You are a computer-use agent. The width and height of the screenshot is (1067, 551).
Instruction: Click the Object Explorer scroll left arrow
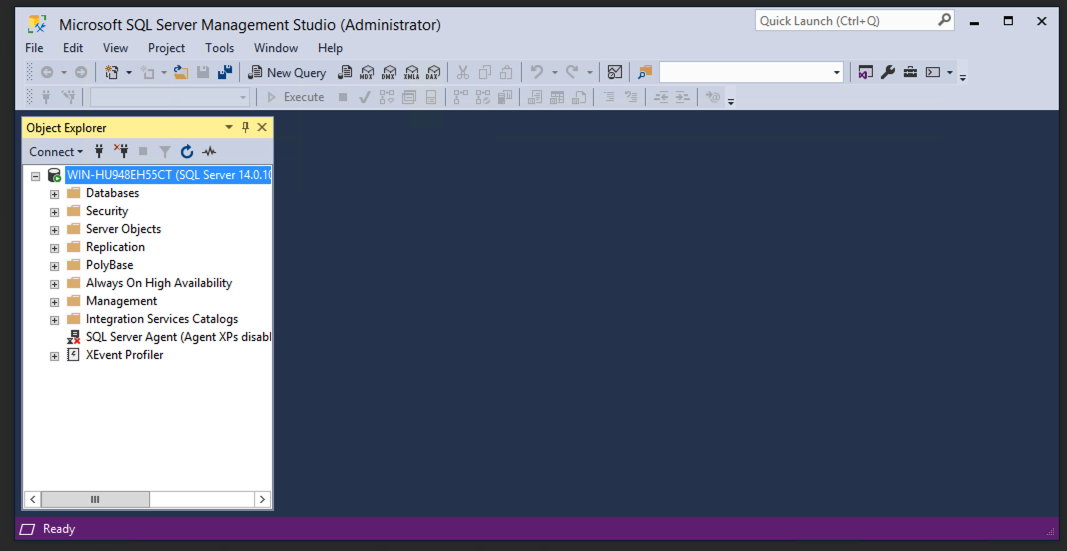coord(32,499)
